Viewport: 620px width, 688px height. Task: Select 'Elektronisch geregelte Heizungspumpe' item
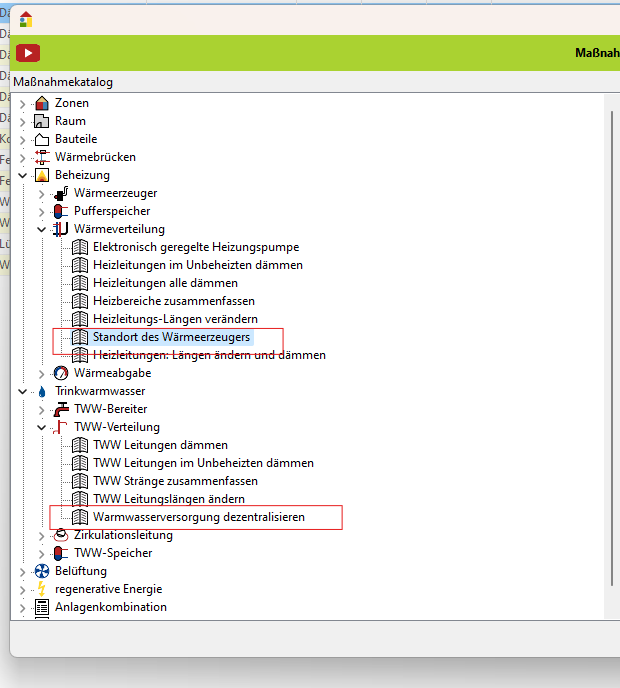[195, 247]
